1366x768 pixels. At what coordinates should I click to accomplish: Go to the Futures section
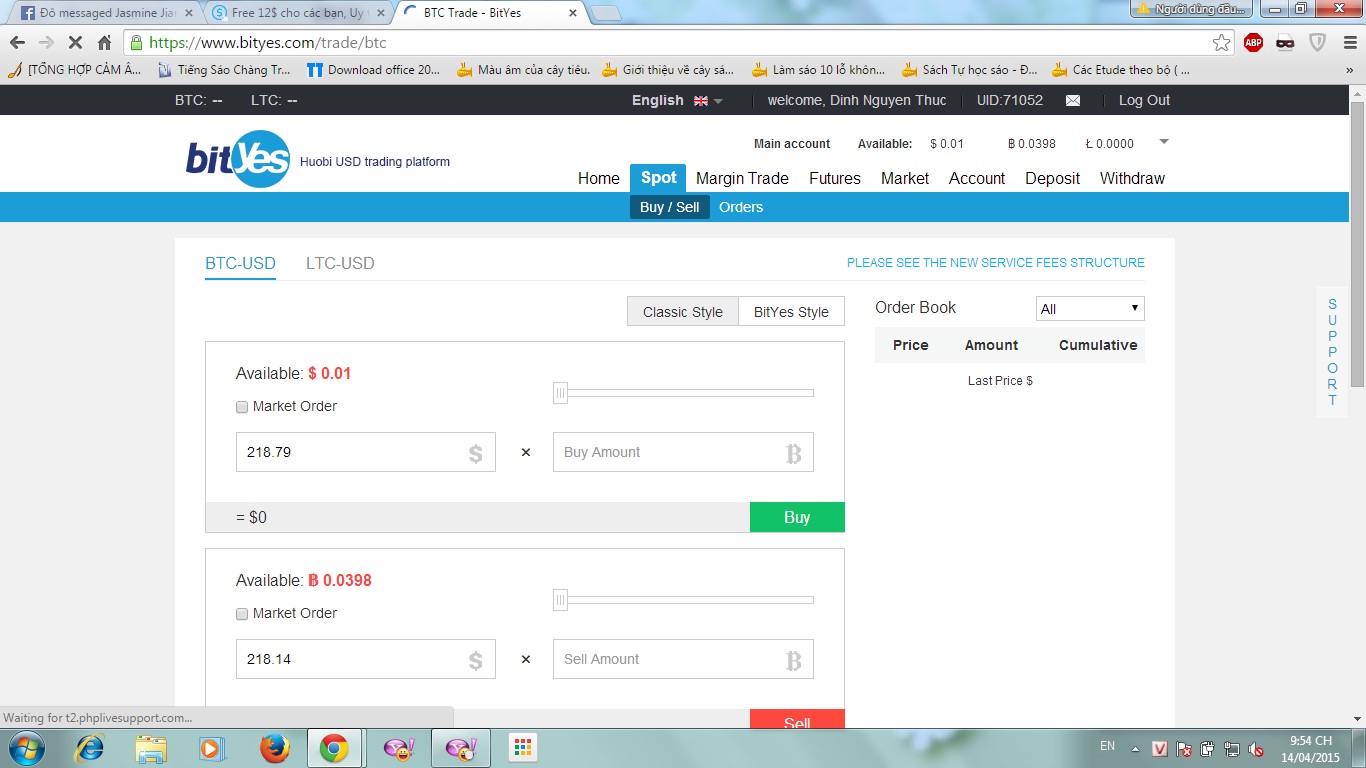coord(835,178)
